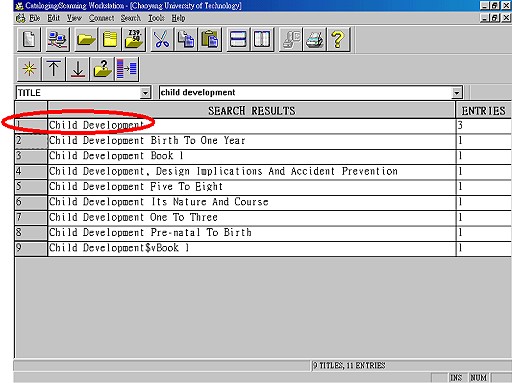Select 'Child Development Its Nature And Course'
512x383 pixels.
[x=252, y=202]
